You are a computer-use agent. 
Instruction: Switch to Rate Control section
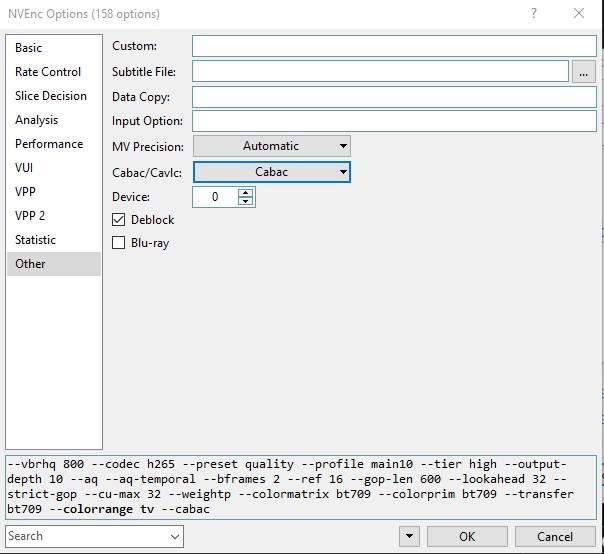pyautogui.click(x=54, y=72)
